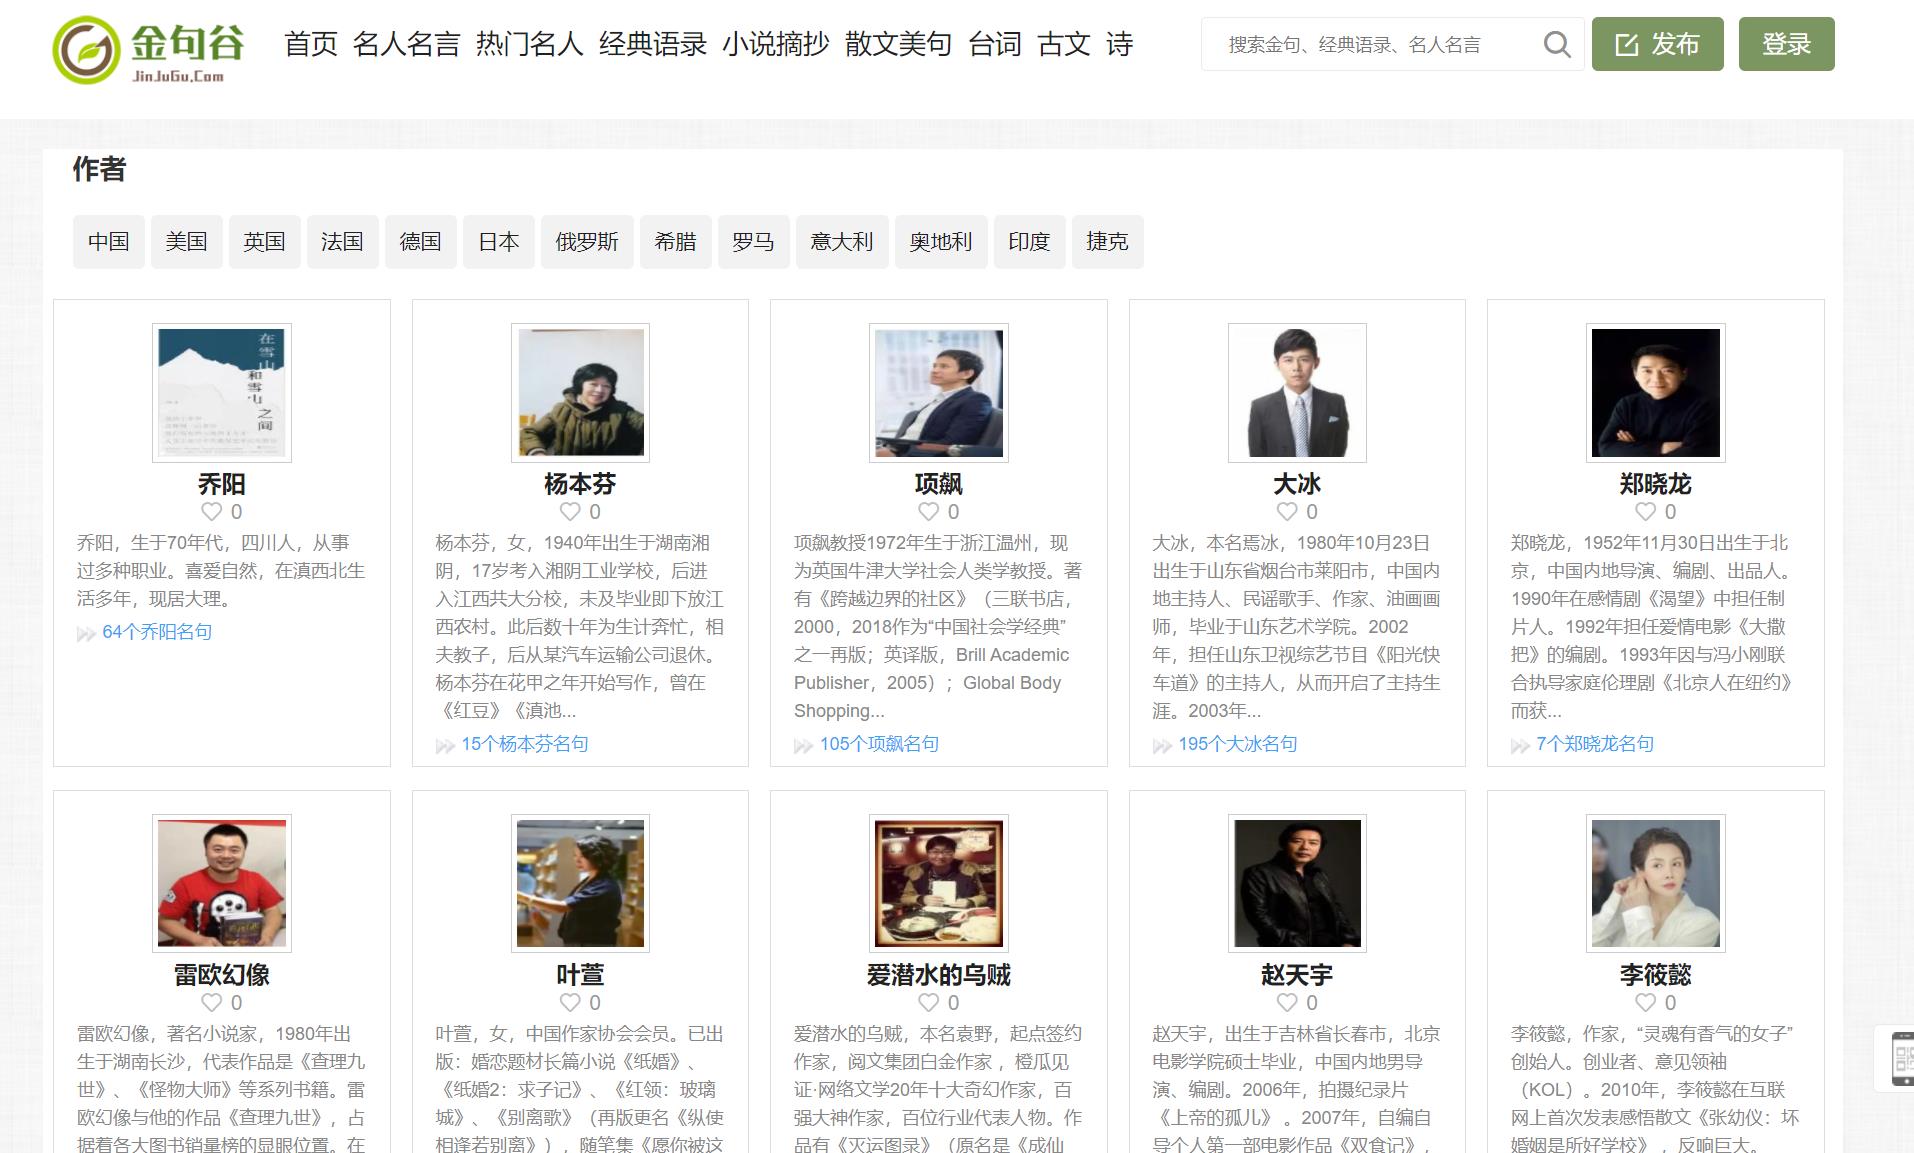
Task: Filter authors by 印度
Action: pyautogui.click(x=1029, y=242)
